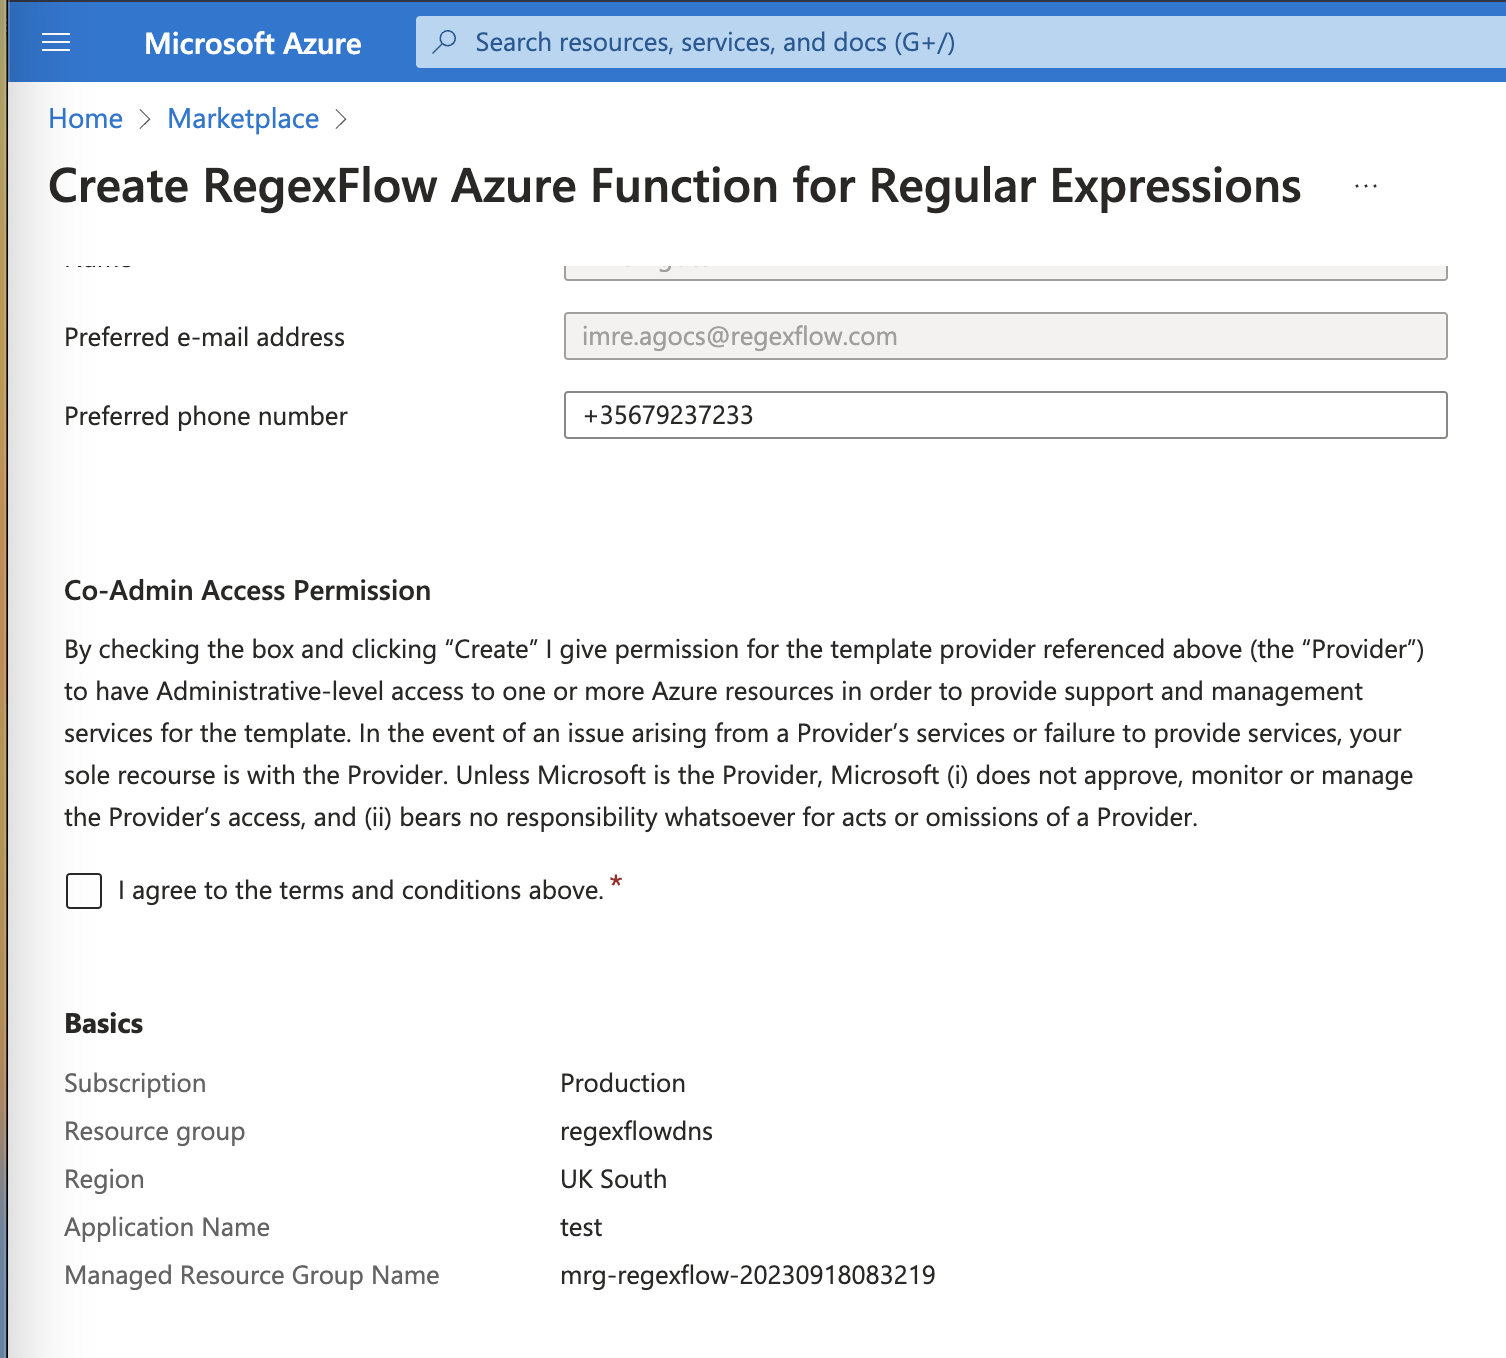Go back to Marketplace breadcrumb
1506x1358 pixels.
point(243,119)
